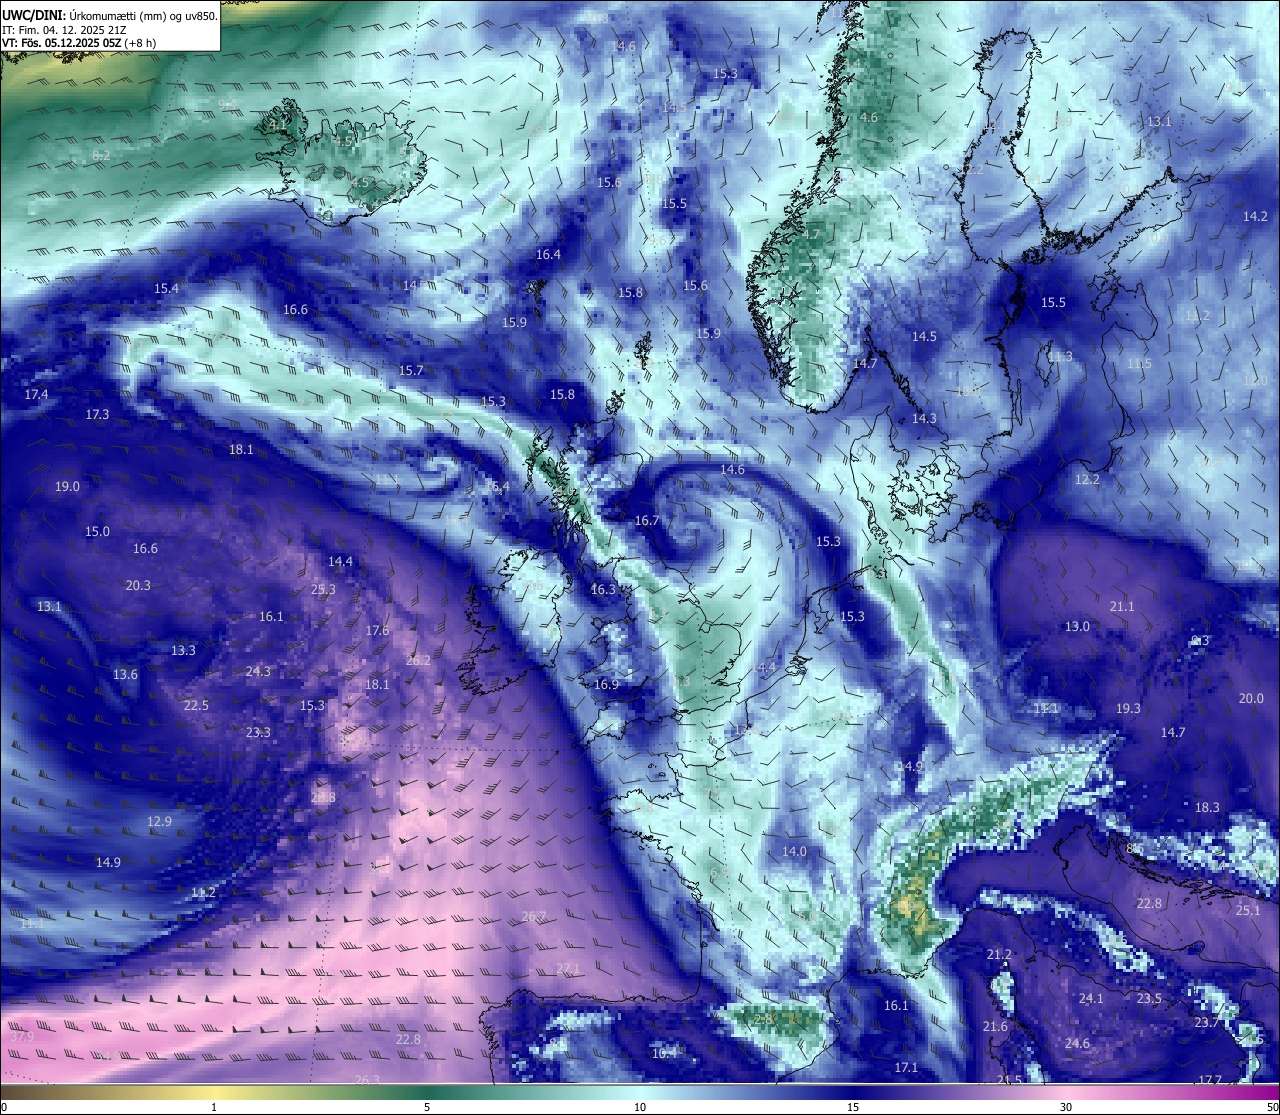
Task: Click the value 12.9 on the map
Action: 159,821
